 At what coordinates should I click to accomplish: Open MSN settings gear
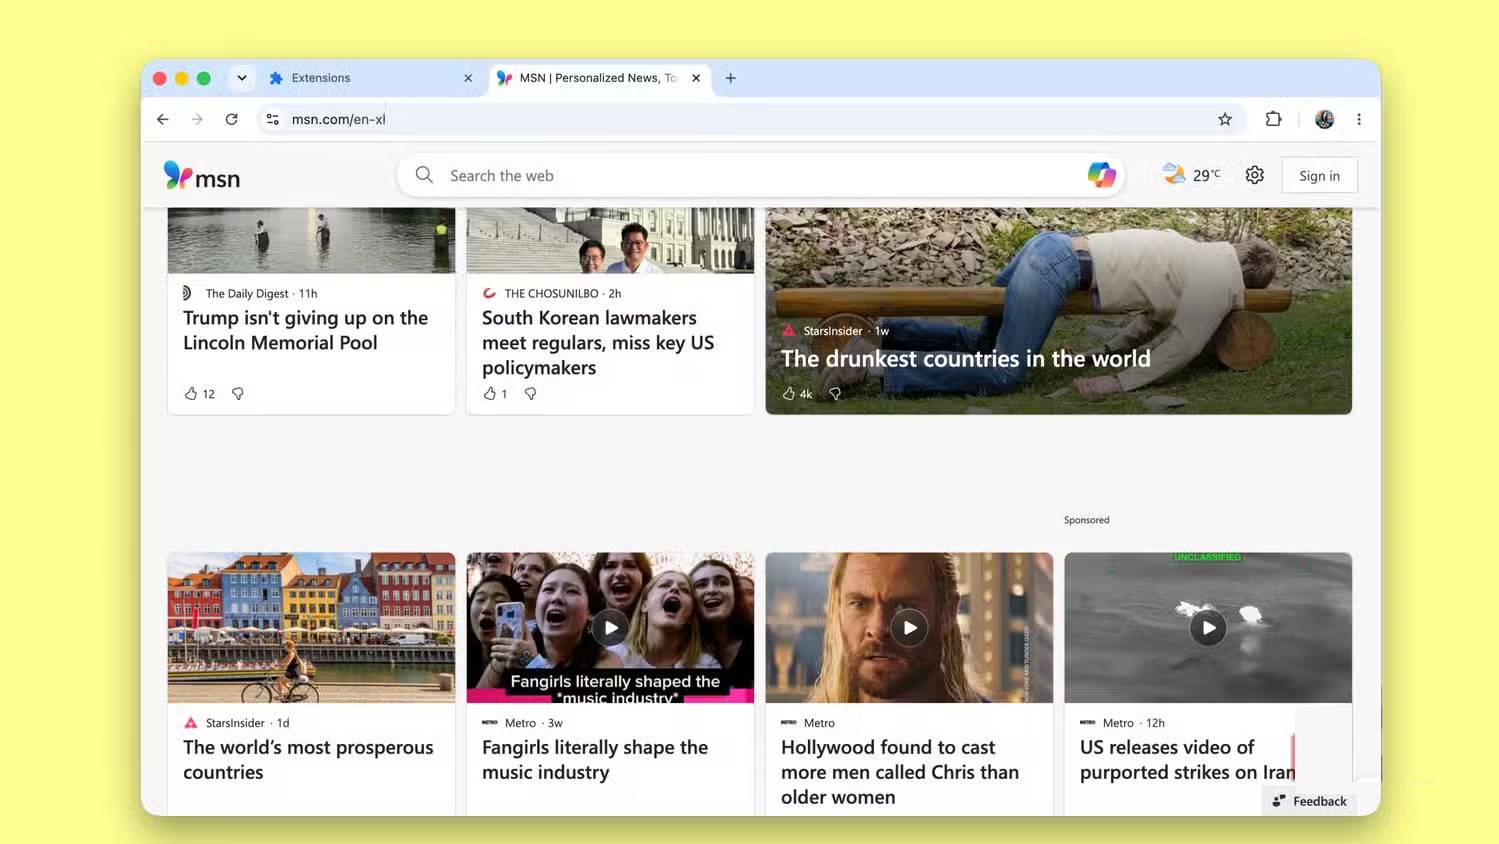point(1254,175)
